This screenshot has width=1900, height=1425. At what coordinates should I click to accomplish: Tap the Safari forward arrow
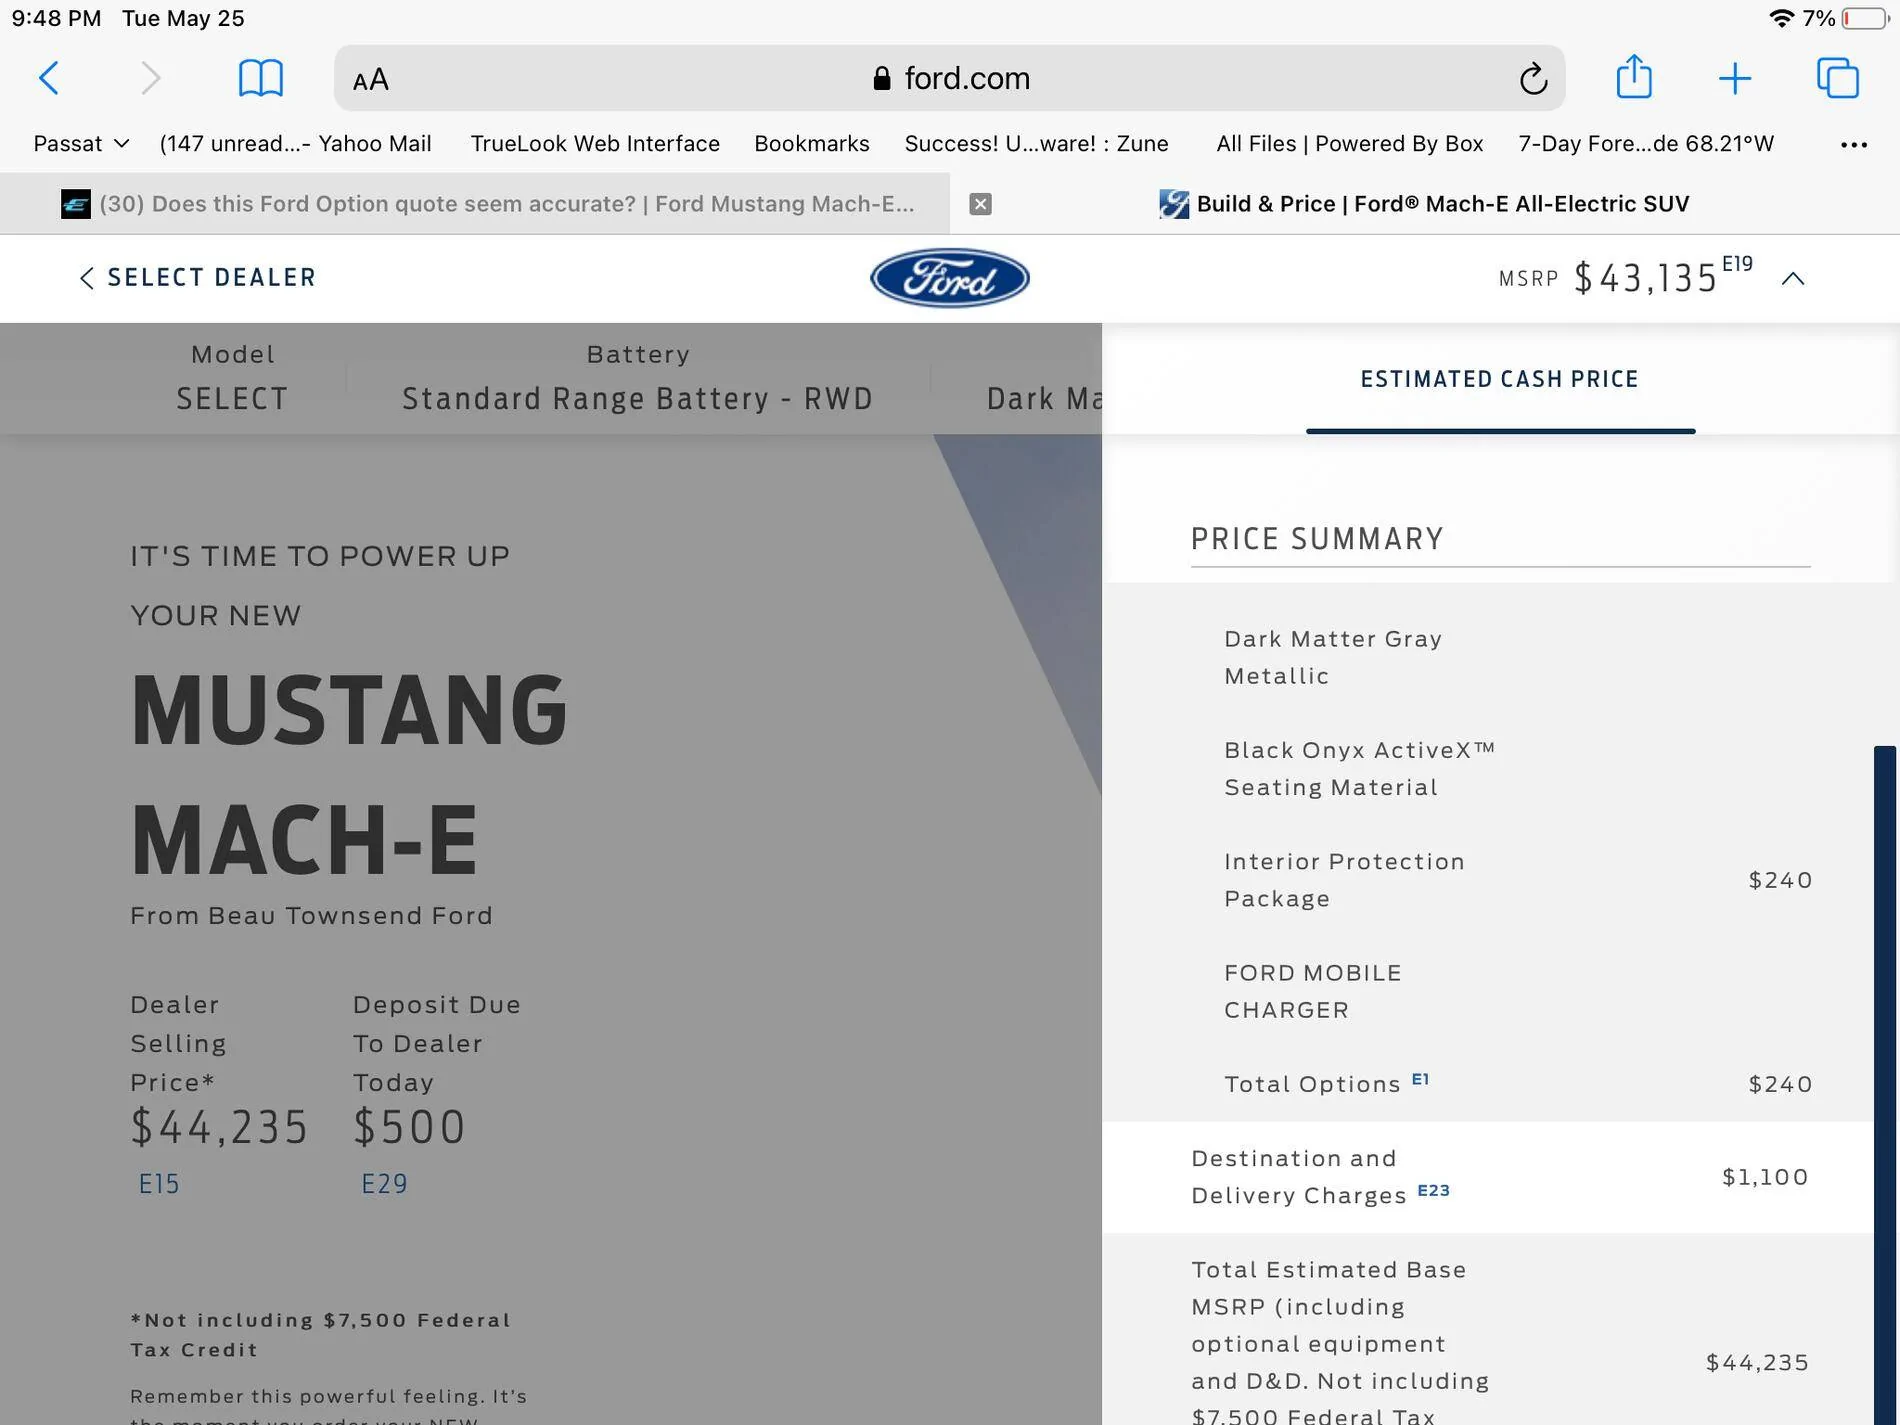point(150,78)
